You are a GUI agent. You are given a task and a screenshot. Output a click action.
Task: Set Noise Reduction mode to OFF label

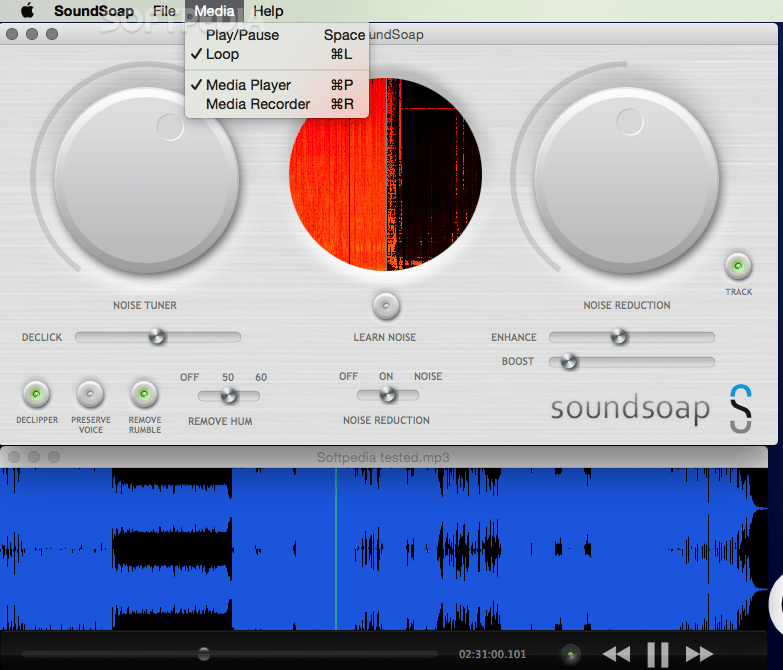click(349, 376)
